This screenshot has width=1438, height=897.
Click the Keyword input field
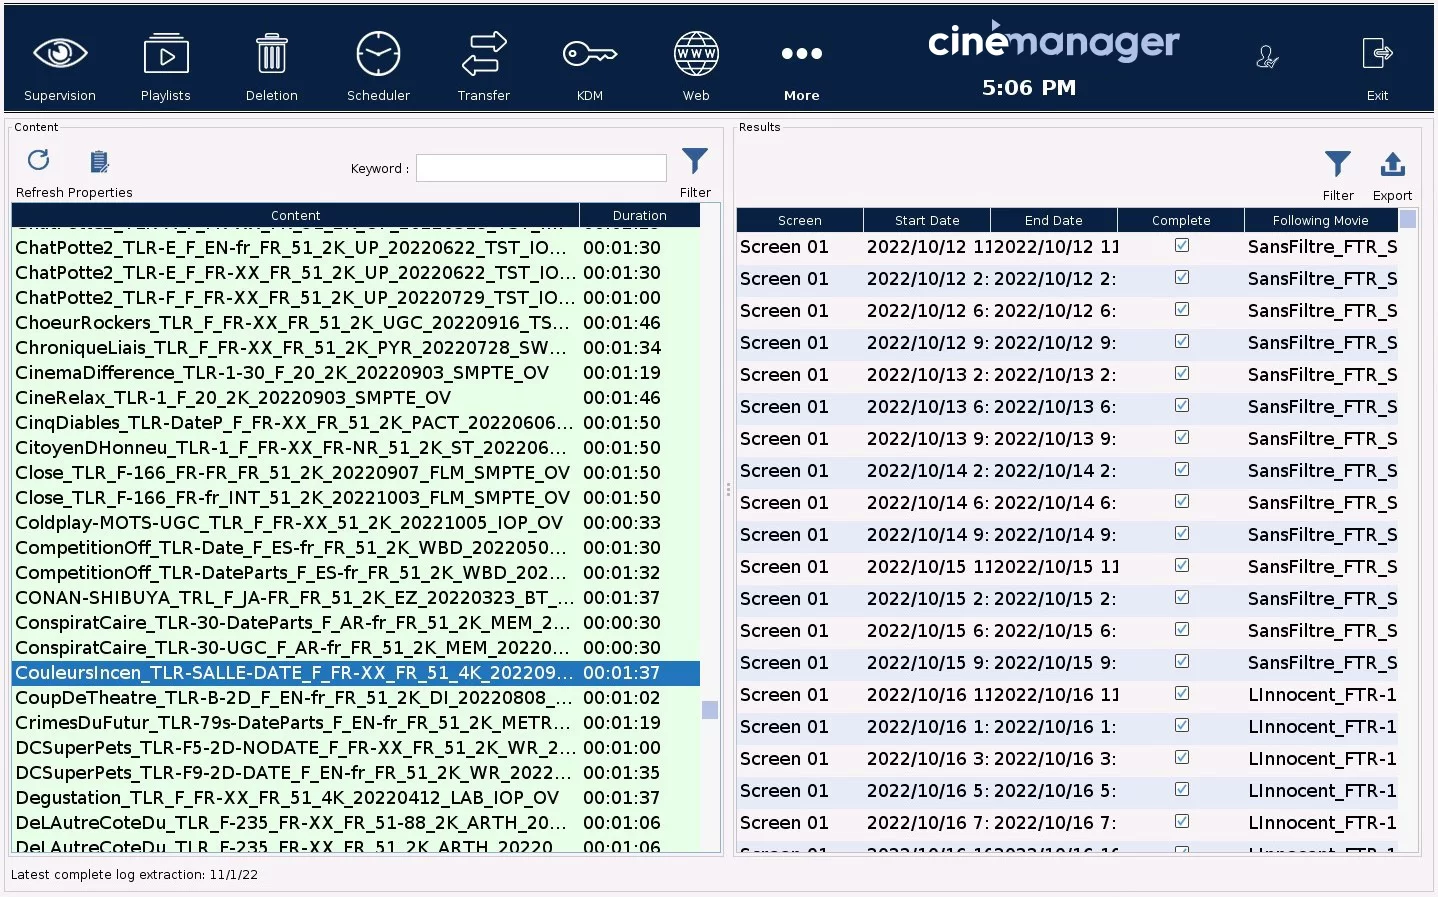[541, 168]
